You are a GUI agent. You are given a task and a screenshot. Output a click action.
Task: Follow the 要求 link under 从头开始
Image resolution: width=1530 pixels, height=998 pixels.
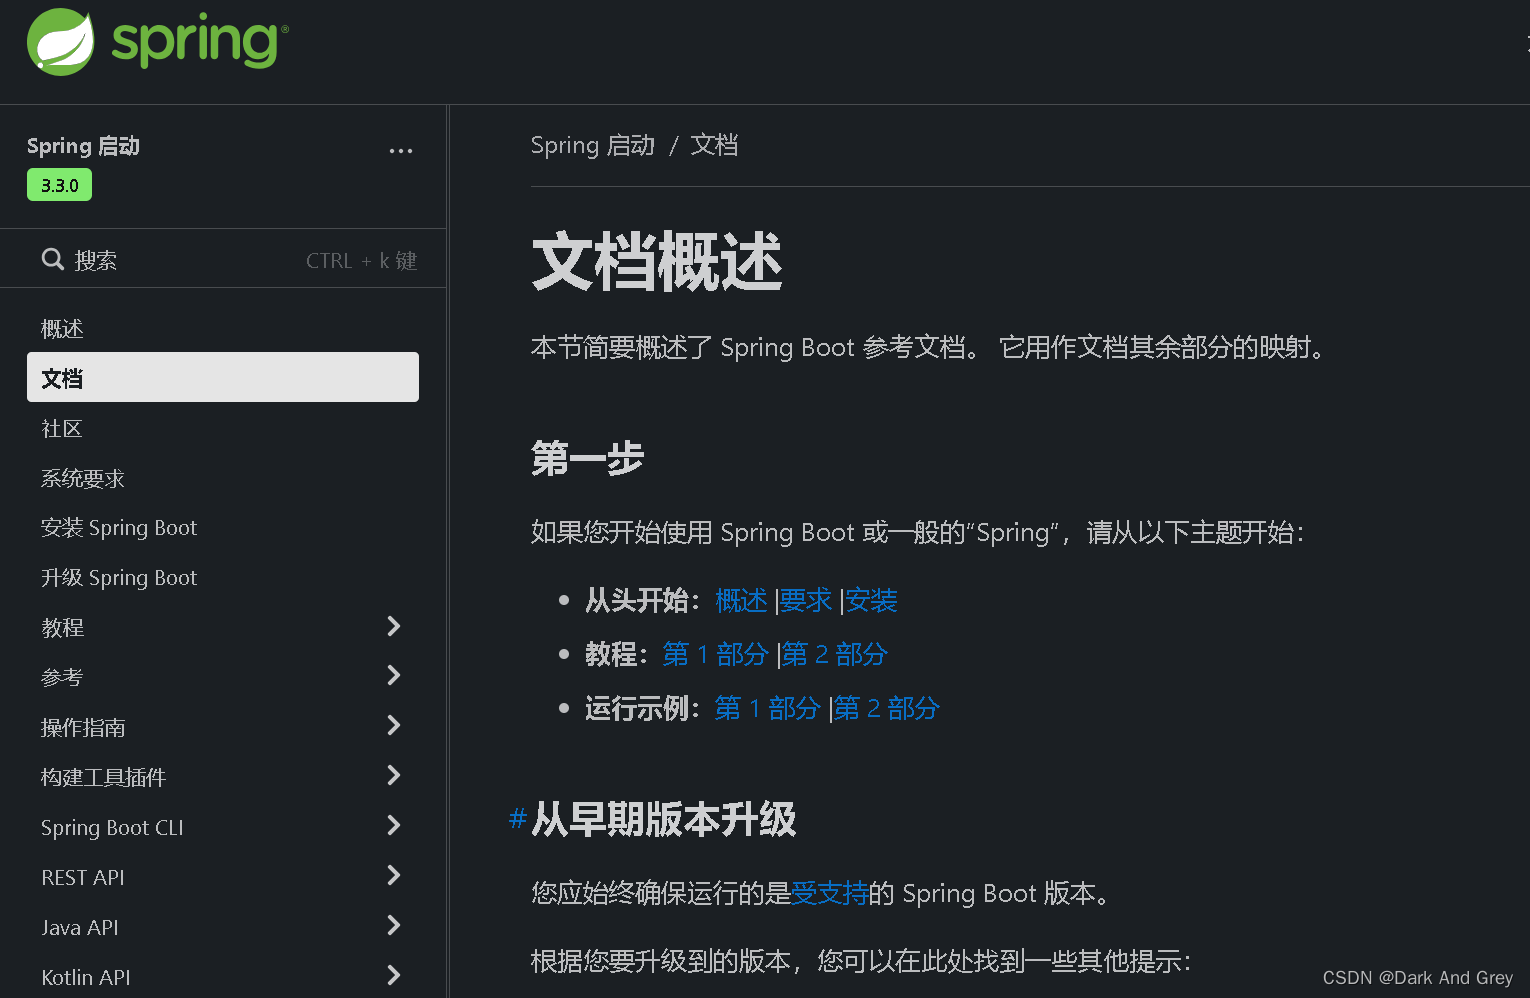(x=805, y=601)
